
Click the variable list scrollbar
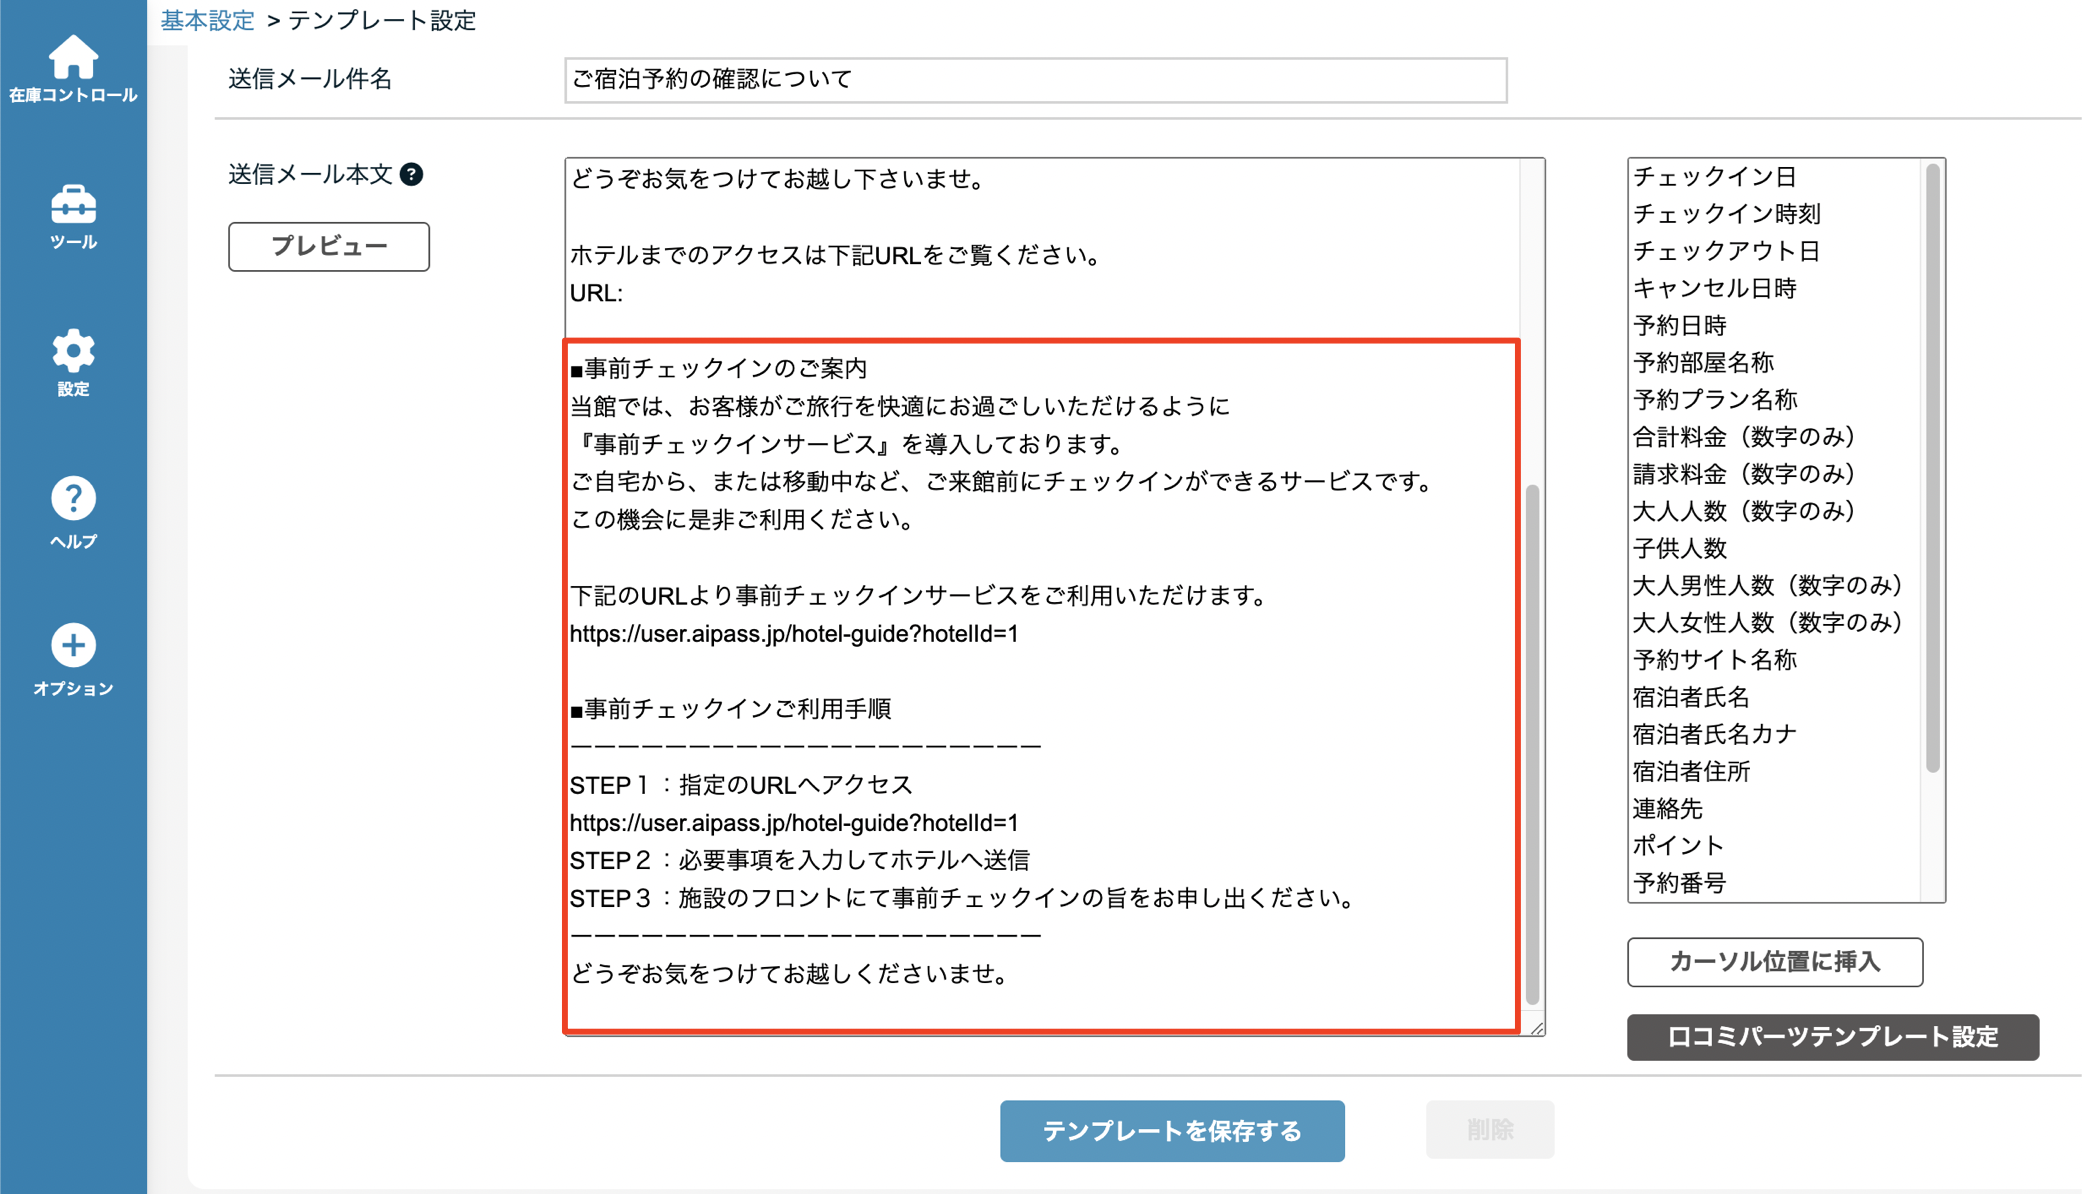pos(1932,468)
